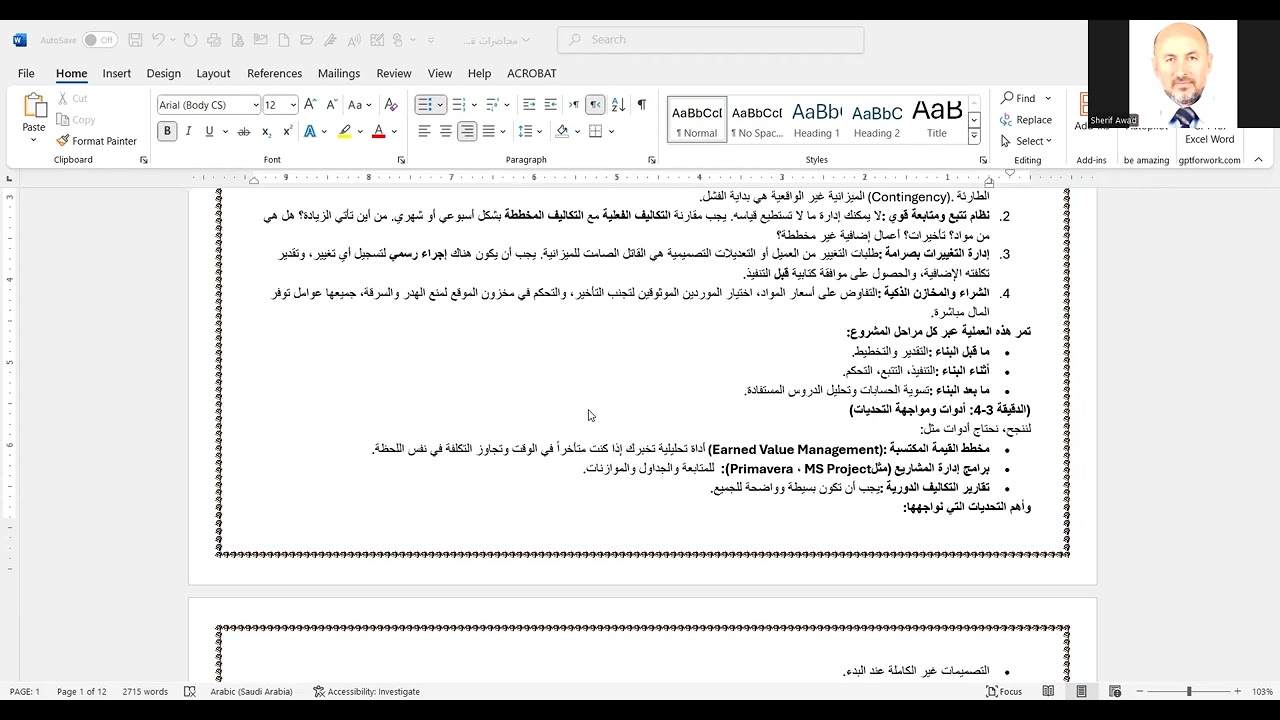
Task: Click the Replace button
Action: click(1026, 120)
